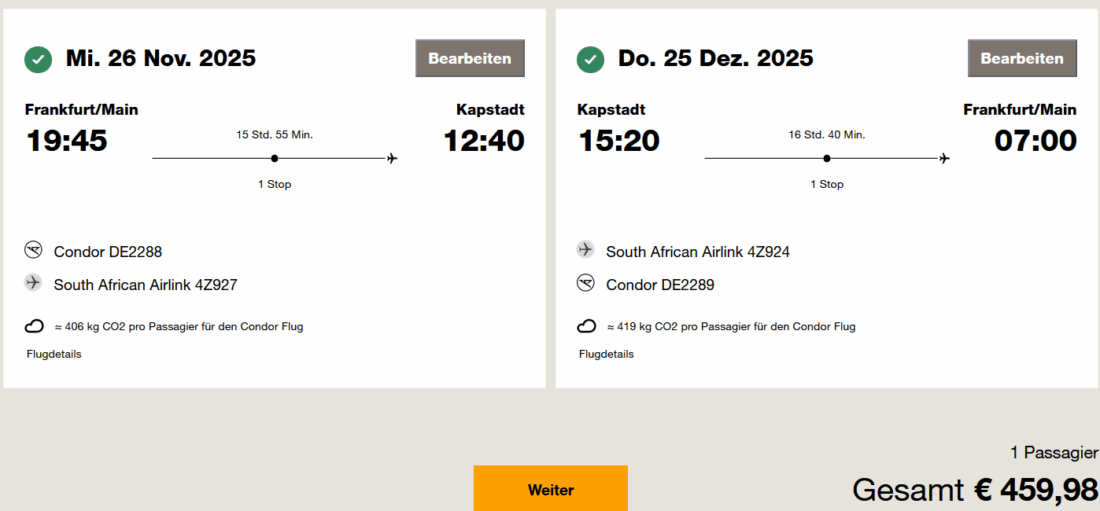Continue with the orange Weiter button

551,489
